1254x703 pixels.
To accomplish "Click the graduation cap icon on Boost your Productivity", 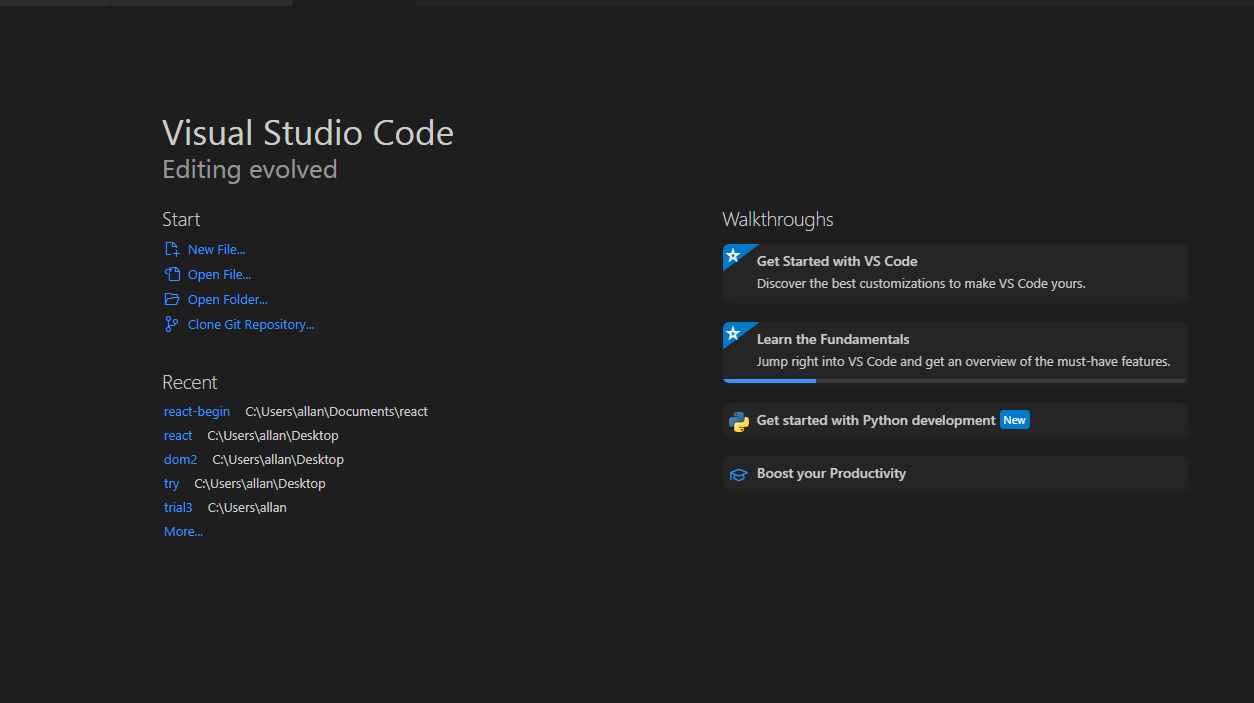I will [738, 473].
